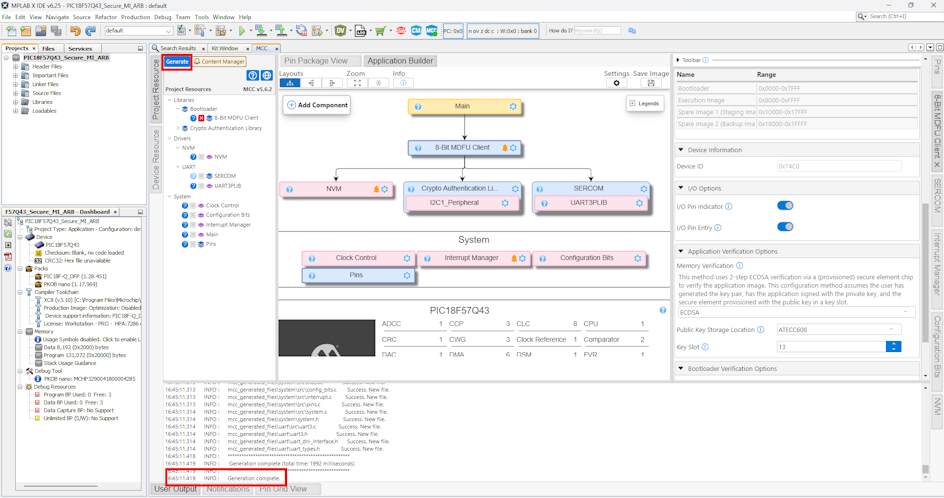Click the Key Slot number stepper
The width and height of the screenshot is (944, 498).
[893, 347]
